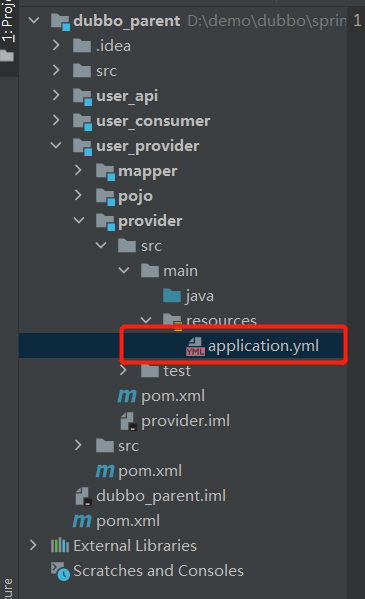Select the java folder label
Screen dimensions: 365x599
click(x=200, y=296)
